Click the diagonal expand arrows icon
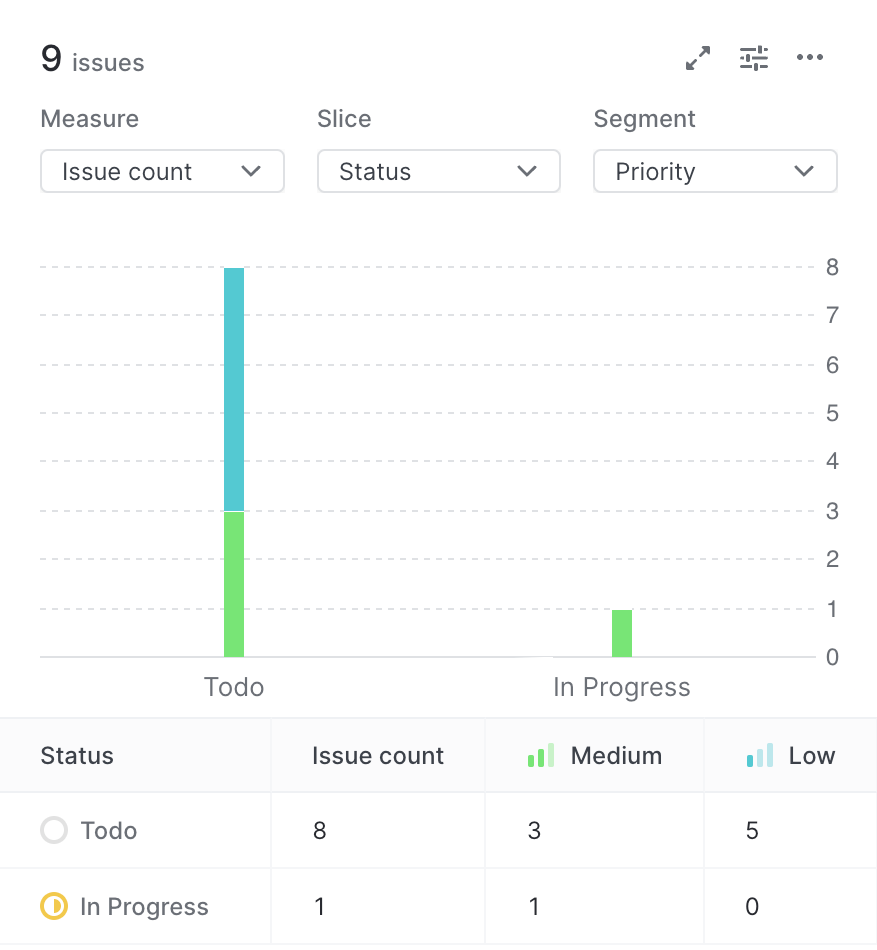Screen dimensions: 877x950 point(697,57)
